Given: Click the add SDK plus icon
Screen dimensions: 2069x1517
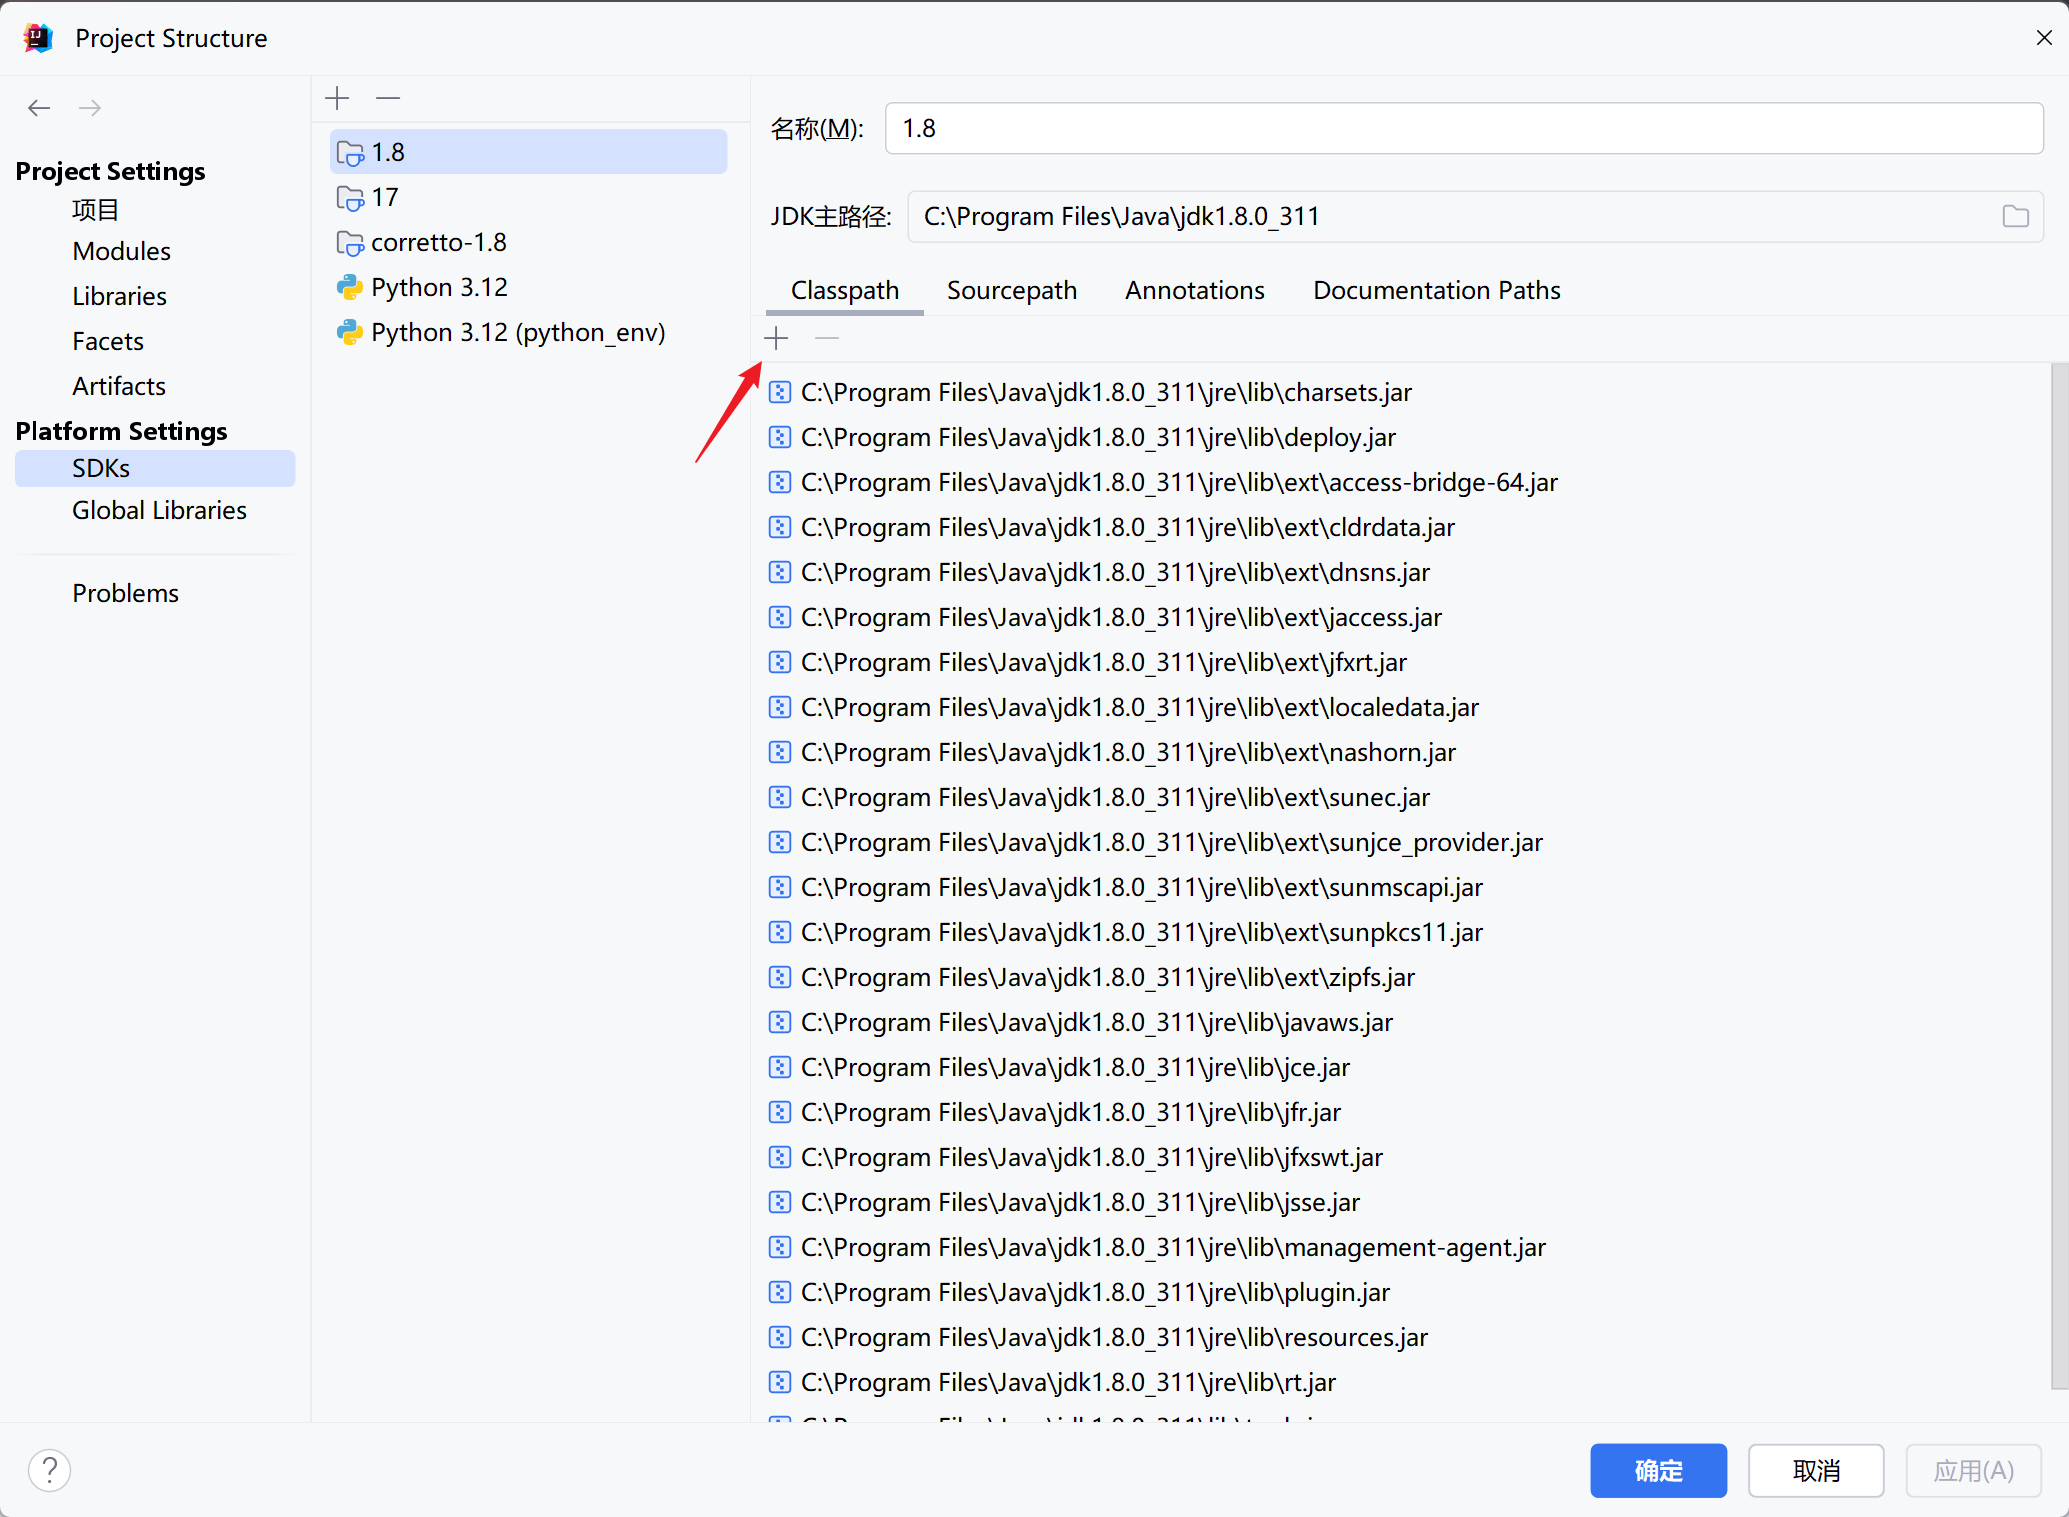Looking at the screenshot, I should click(338, 98).
